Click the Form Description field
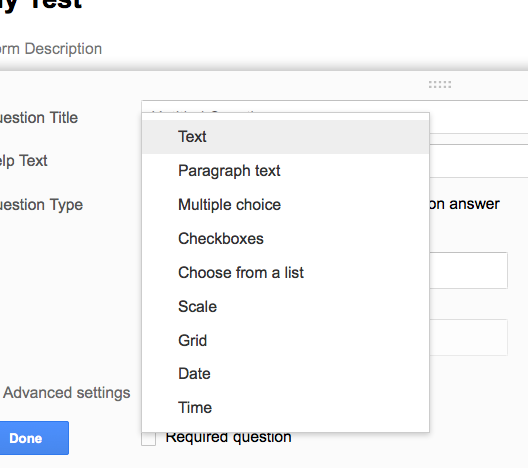 coord(51,49)
